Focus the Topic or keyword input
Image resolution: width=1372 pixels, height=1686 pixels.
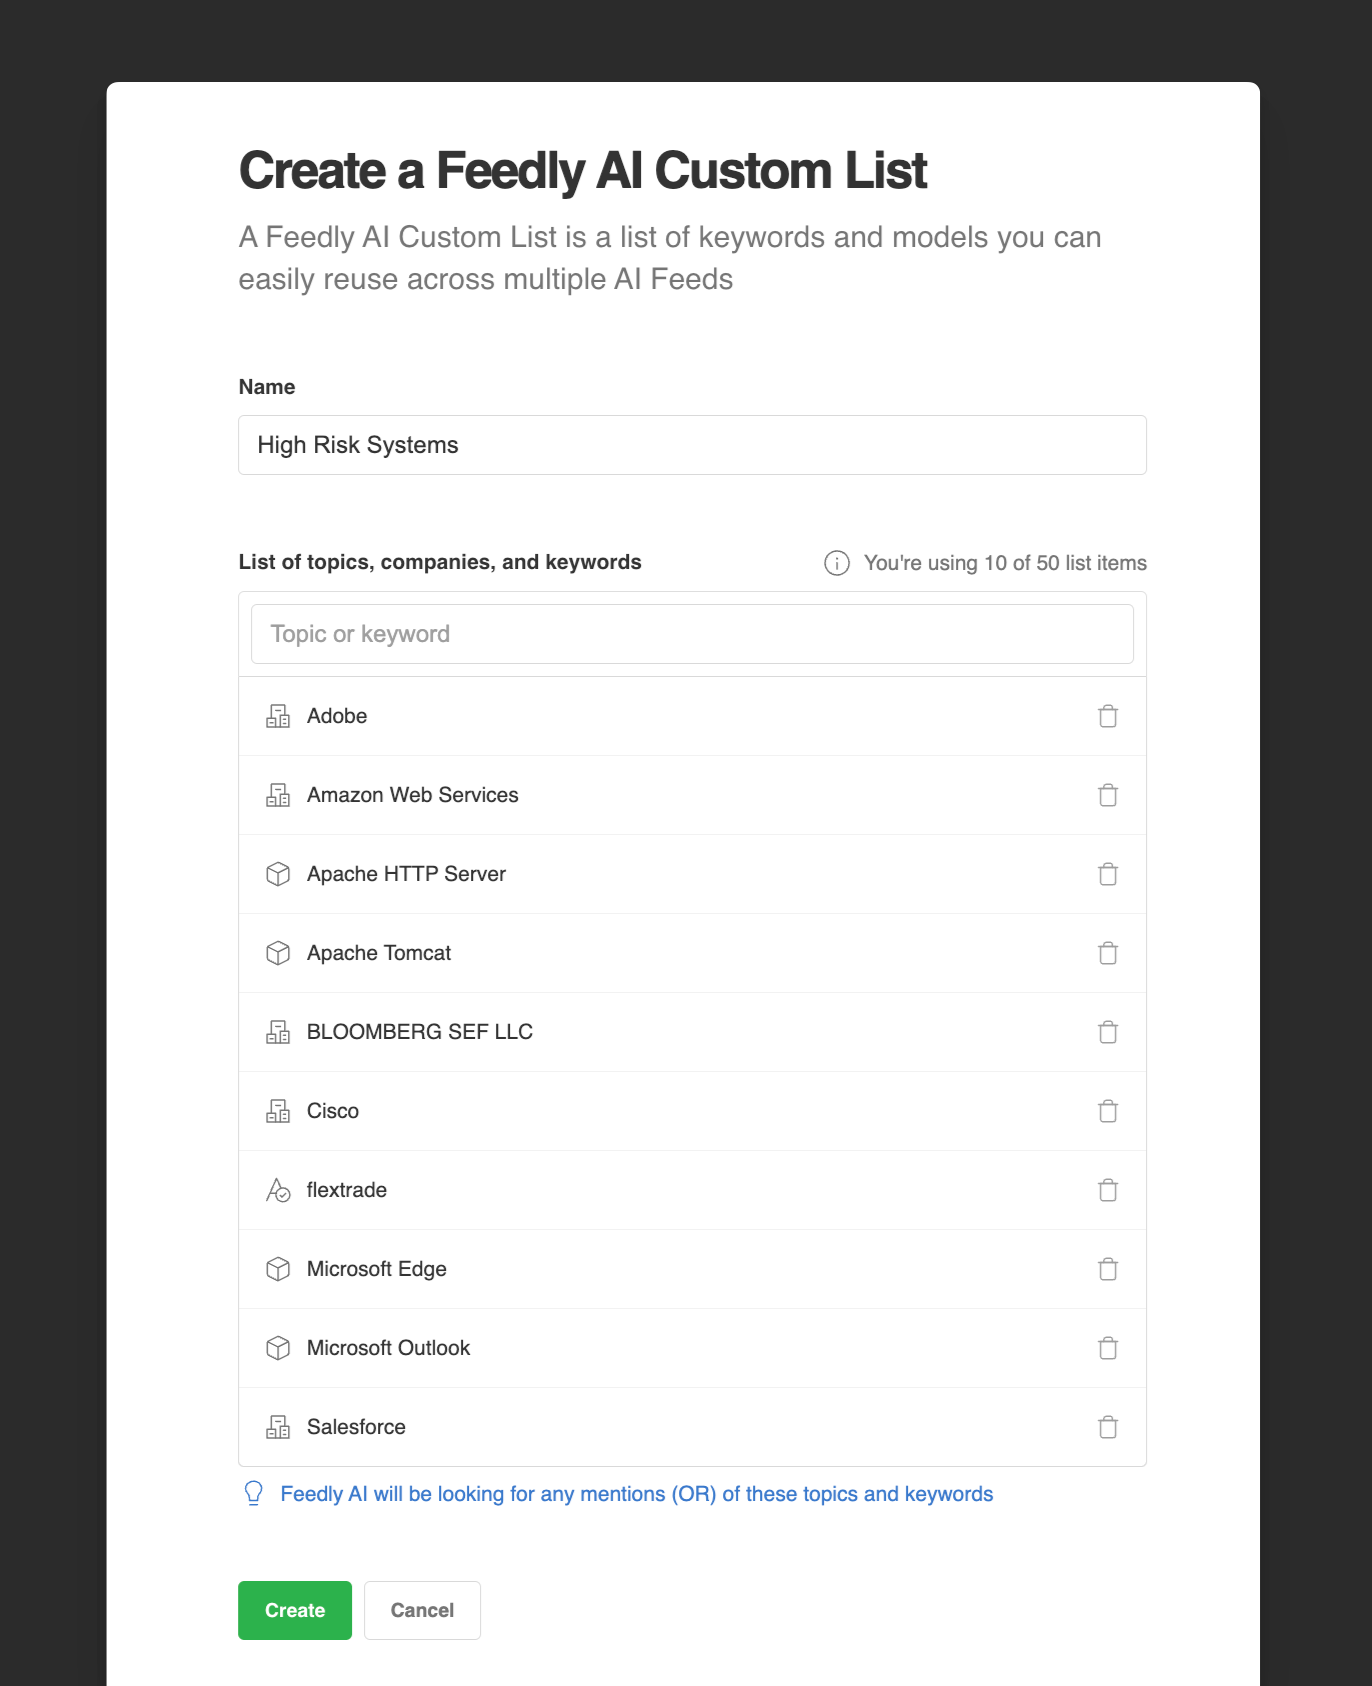(692, 634)
